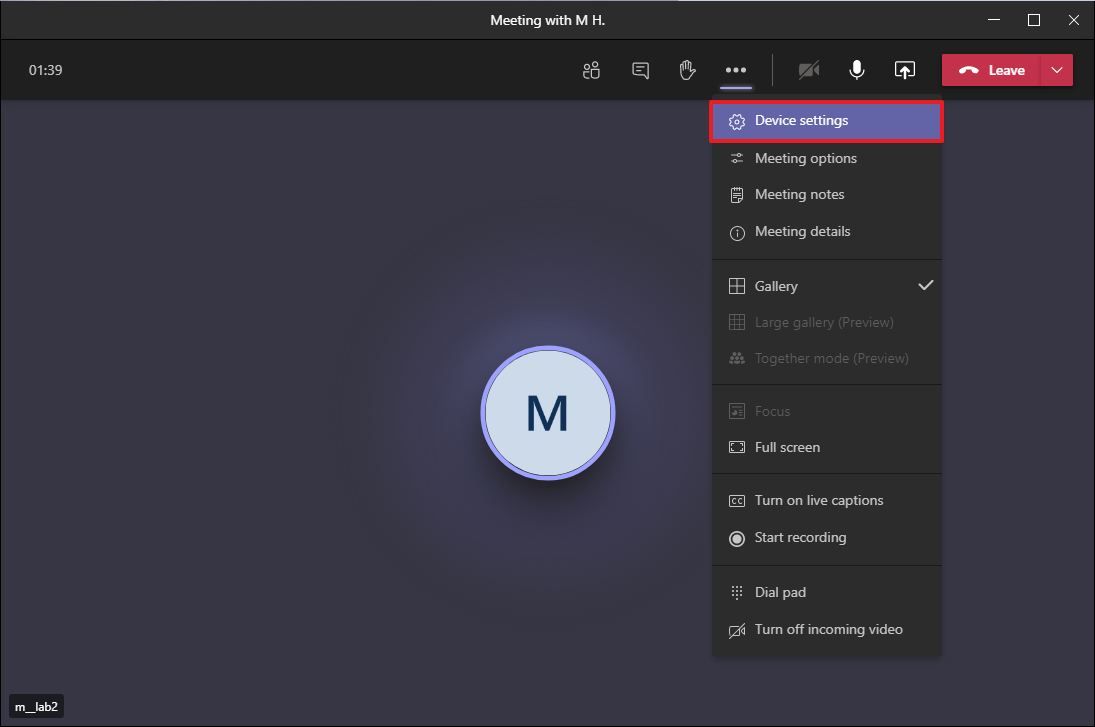The width and height of the screenshot is (1095, 727).
Task: Open Meeting options
Action: click(x=804, y=158)
